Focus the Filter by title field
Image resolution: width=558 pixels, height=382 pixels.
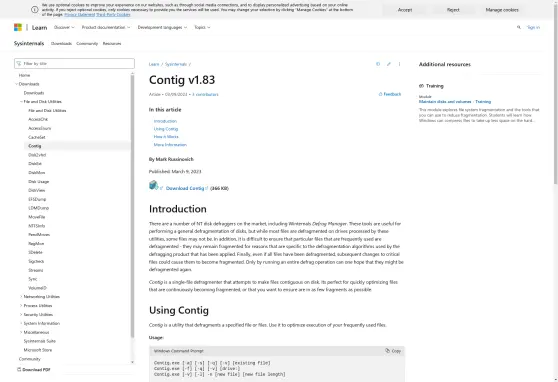pos(74,63)
